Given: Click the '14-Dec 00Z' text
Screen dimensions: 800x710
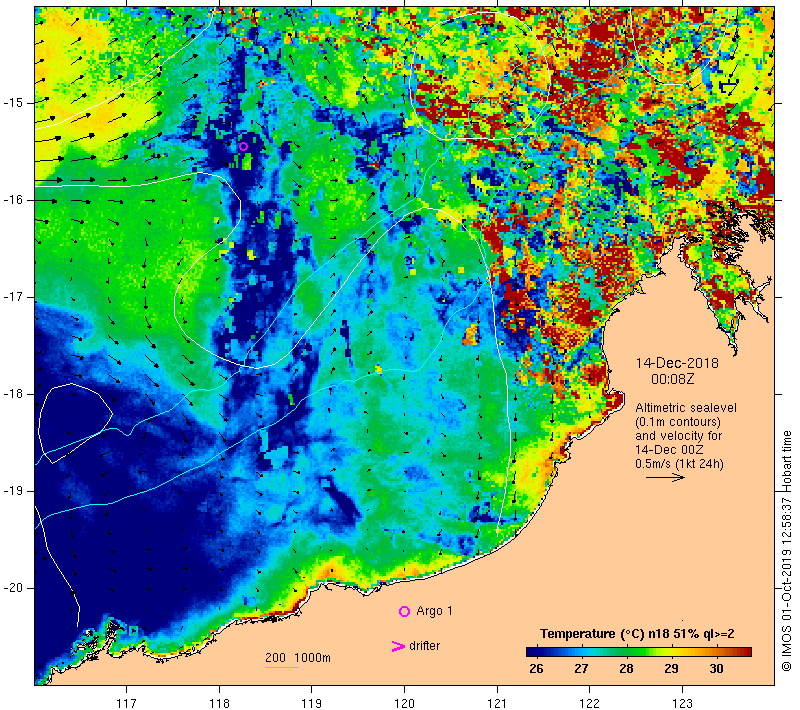Looking at the screenshot, I should [x=669, y=450].
